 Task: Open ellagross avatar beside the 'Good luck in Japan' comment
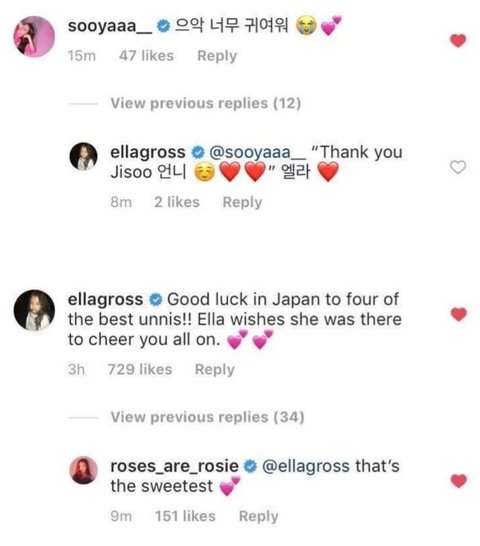point(34,310)
